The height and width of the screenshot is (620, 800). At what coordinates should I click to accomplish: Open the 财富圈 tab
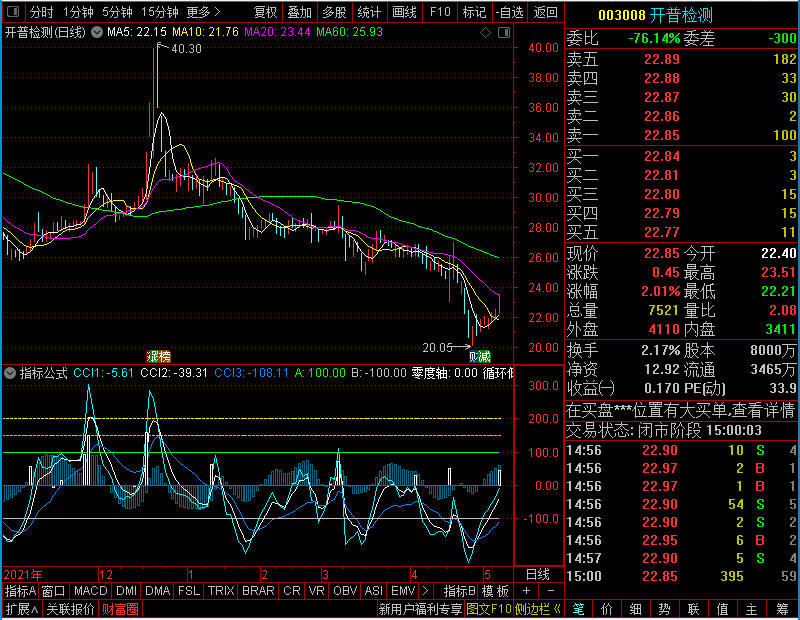[x=120, y=609]
